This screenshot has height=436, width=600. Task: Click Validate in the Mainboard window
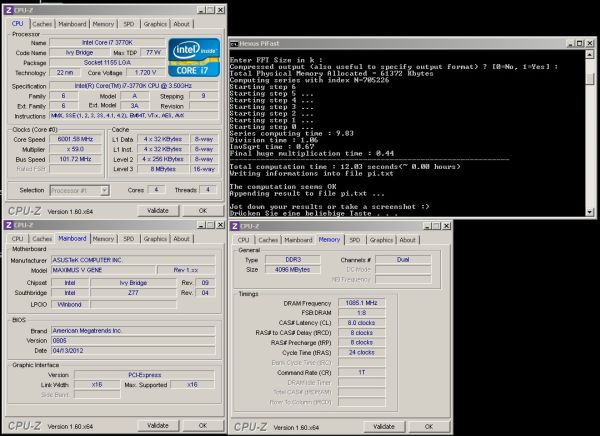click(158, 425)
